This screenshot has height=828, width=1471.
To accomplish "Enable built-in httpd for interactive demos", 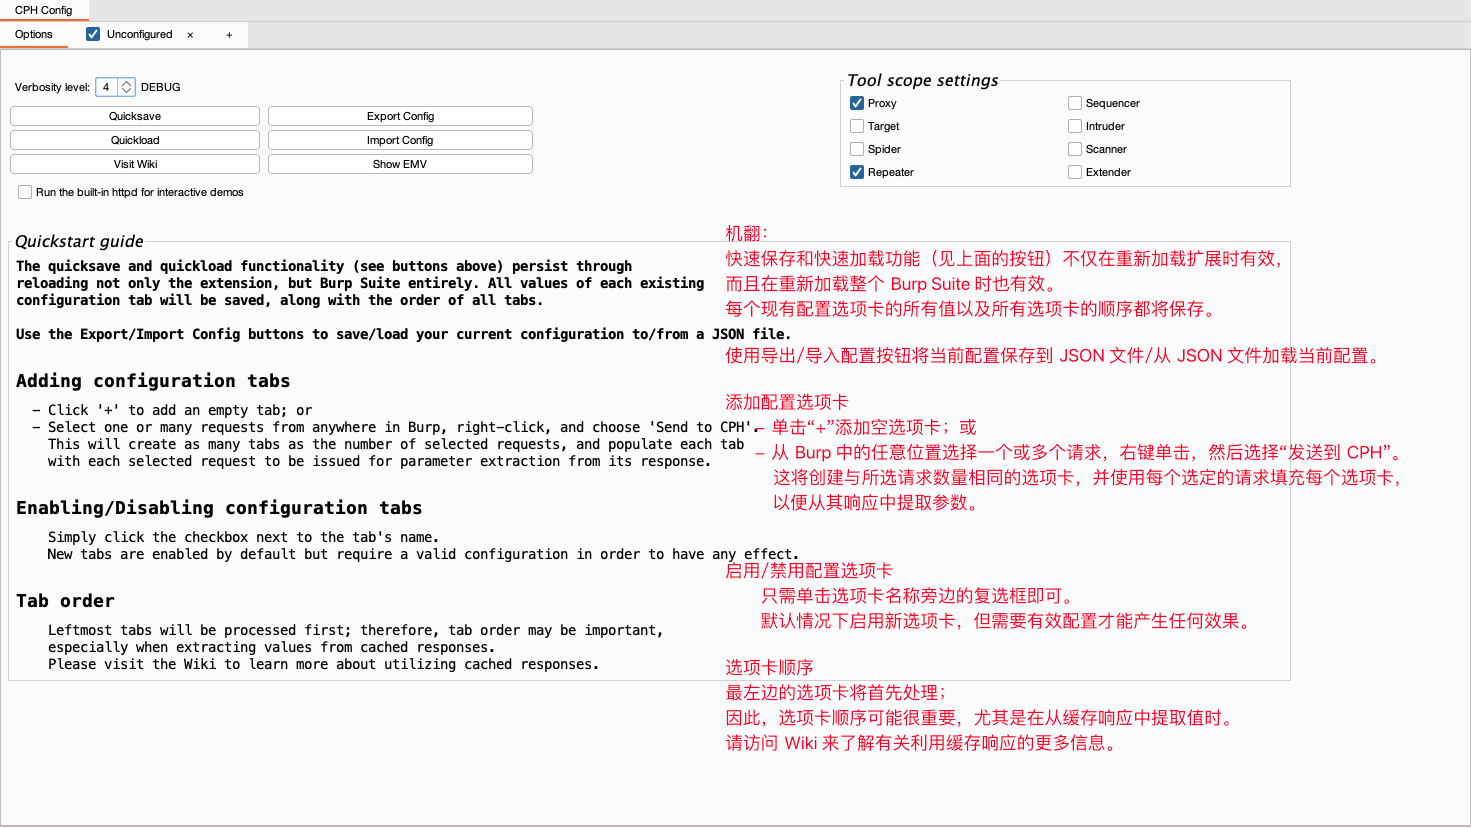I will click(25, 192).
